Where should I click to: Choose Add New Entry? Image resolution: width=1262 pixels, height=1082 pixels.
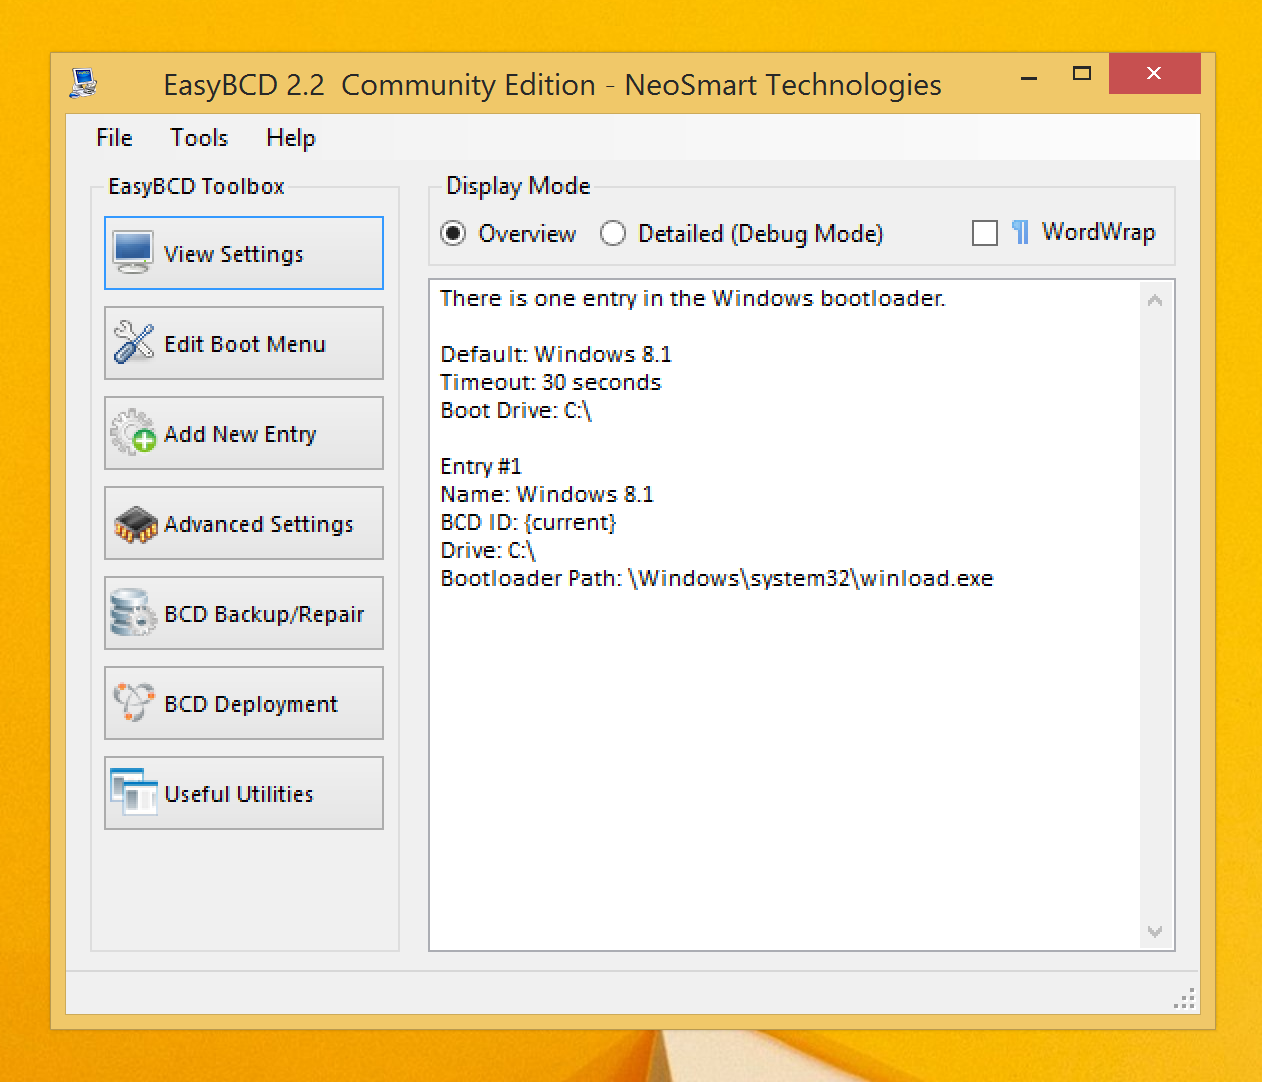244,433
